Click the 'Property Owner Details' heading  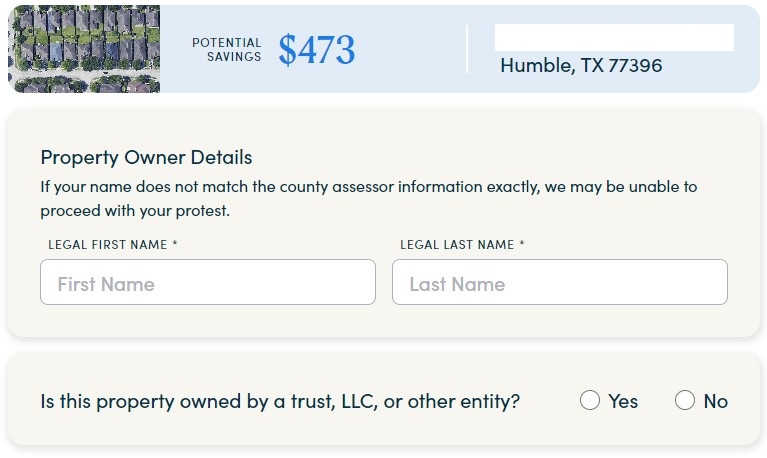[146, 157]
